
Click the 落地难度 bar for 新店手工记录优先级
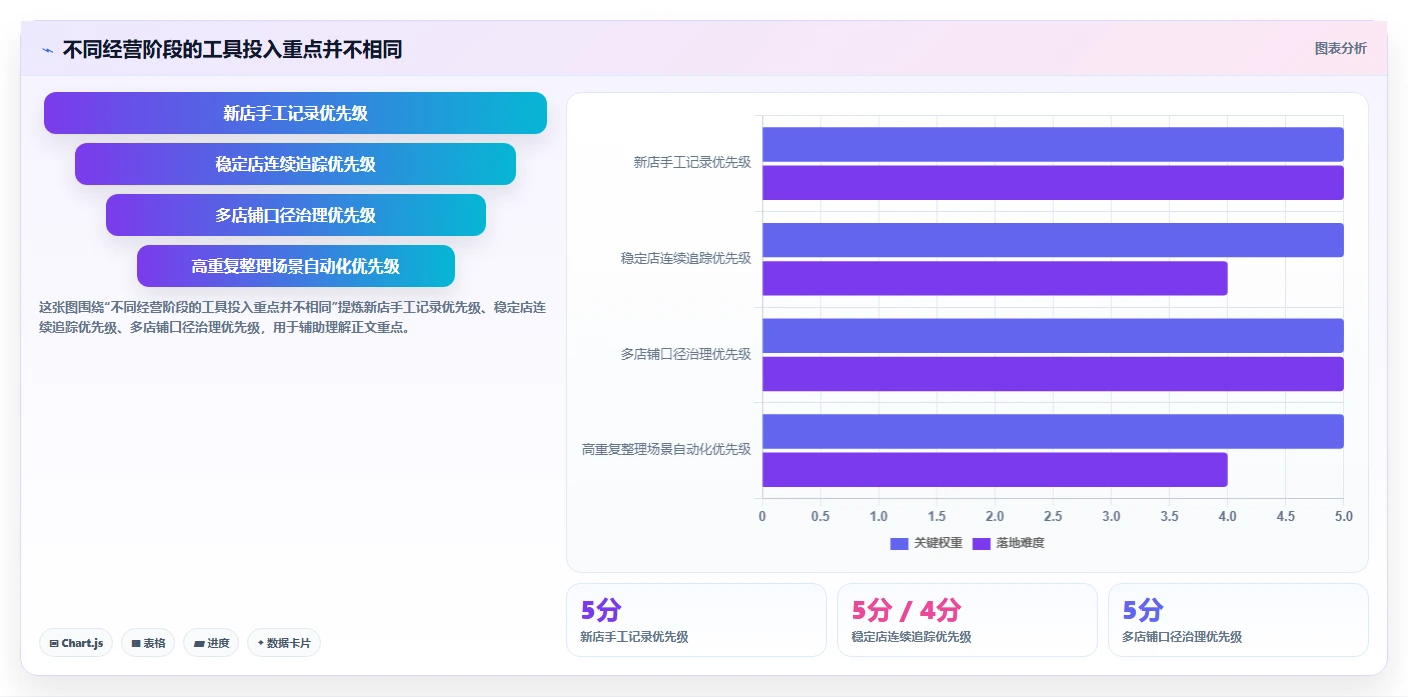[x=1053, y=183]
